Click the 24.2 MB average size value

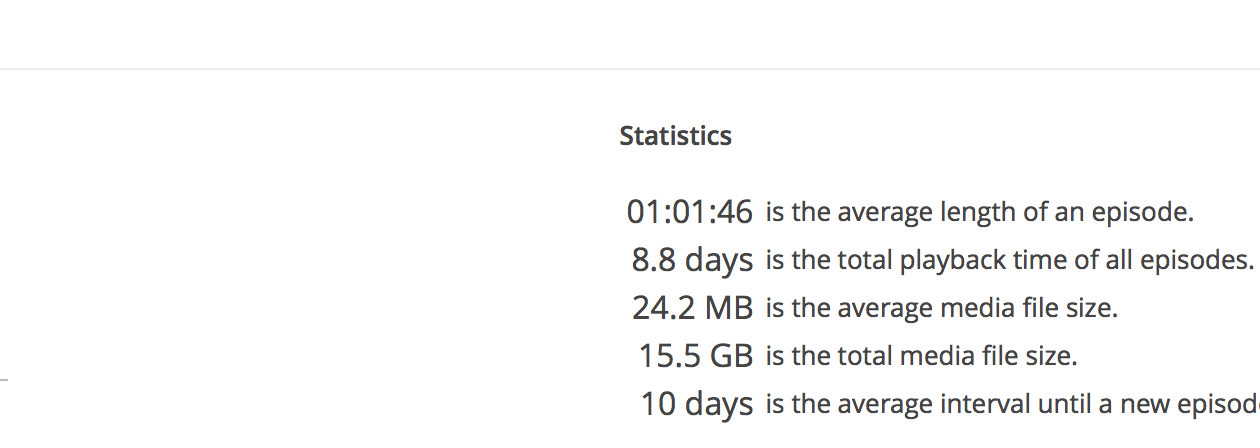coord(692,308)
